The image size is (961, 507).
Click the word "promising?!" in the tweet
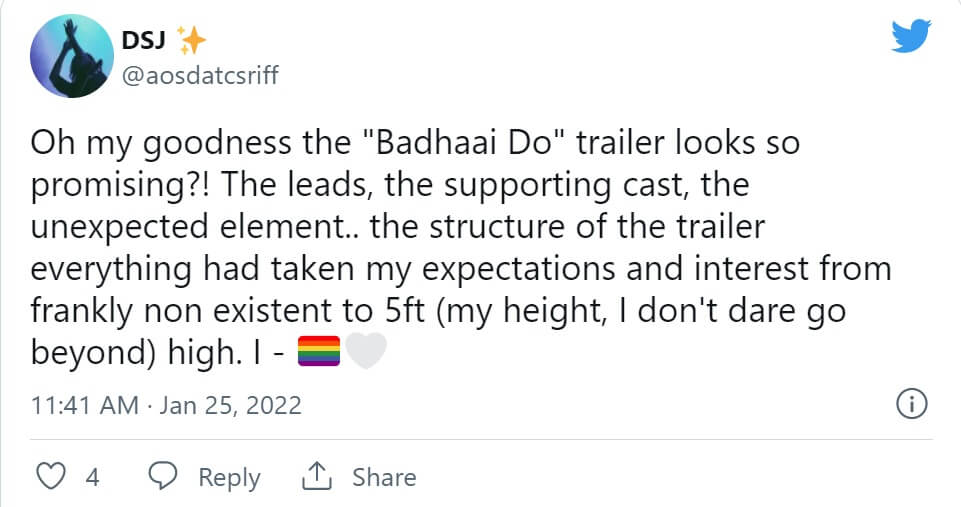112,185
